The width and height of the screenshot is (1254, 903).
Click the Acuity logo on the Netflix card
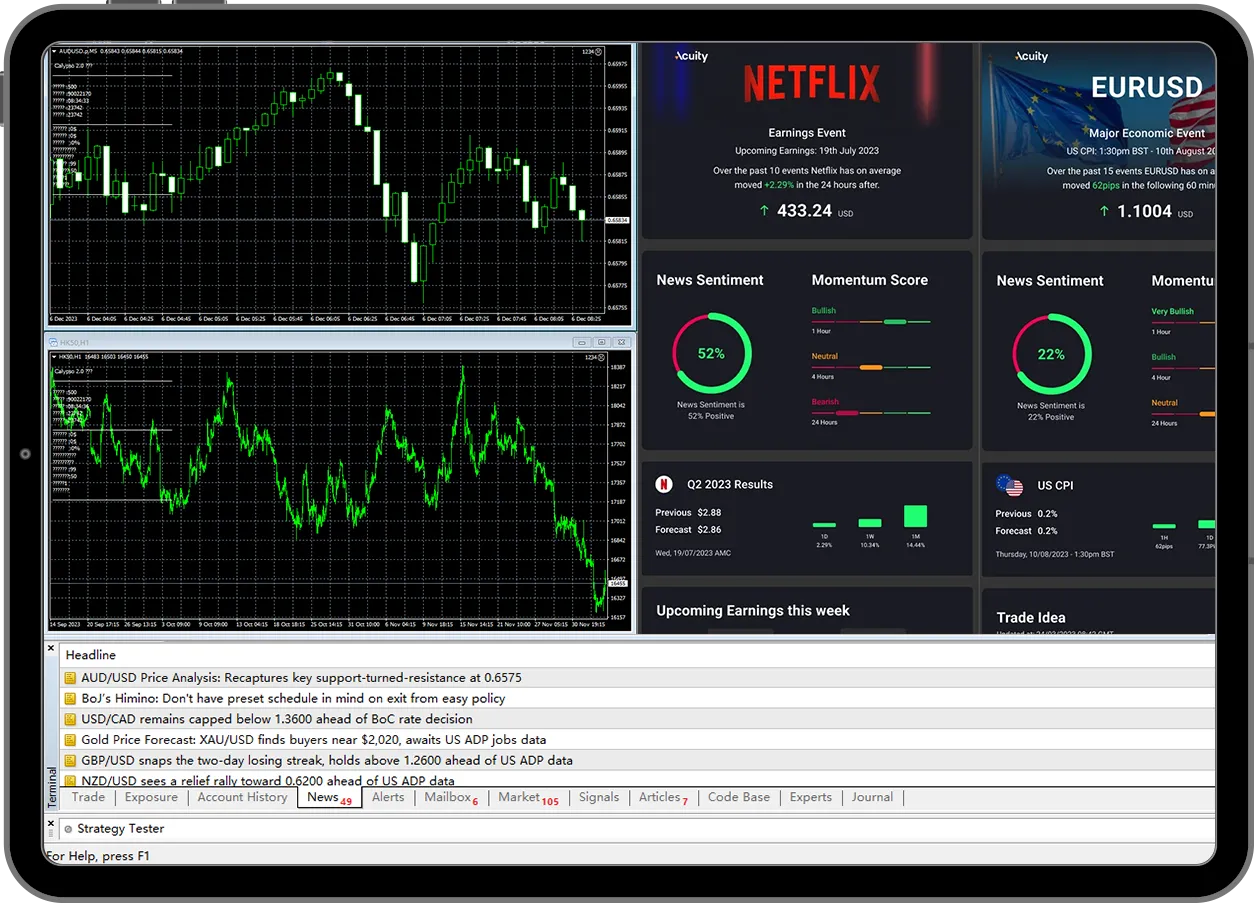click(x=691, y=56)
